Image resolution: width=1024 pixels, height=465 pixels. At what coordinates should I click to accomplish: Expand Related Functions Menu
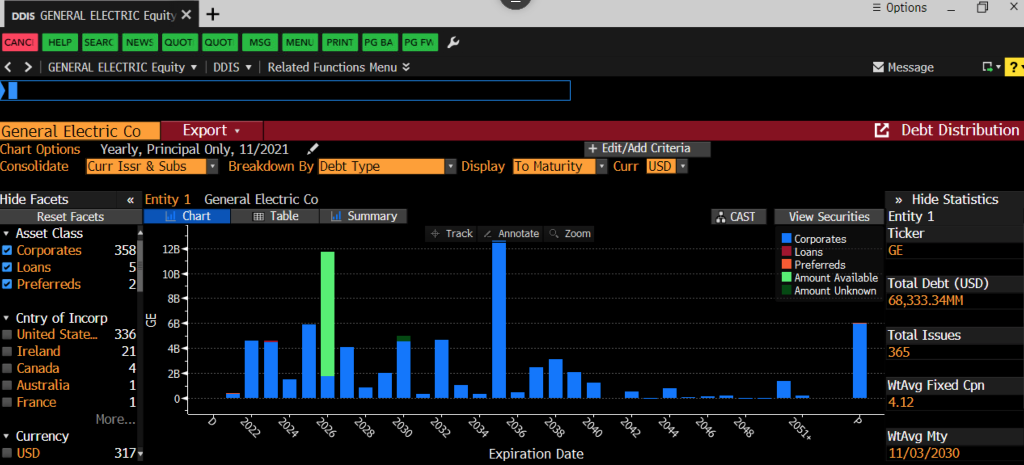click(338, 67)
